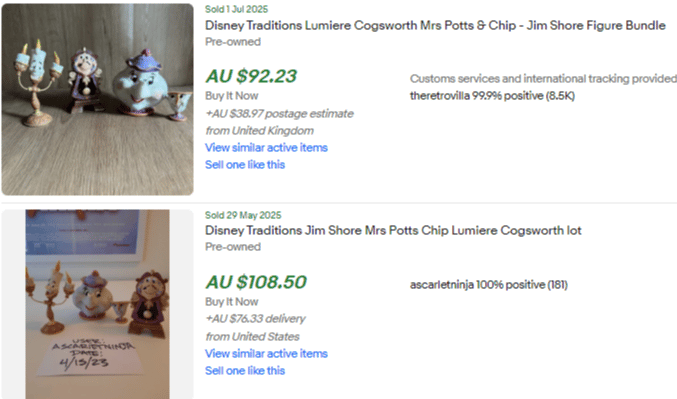Open the 'Jim Shore Figure Bundle' listing title
The height and width of the screenshot is (399, 677).
435,25
